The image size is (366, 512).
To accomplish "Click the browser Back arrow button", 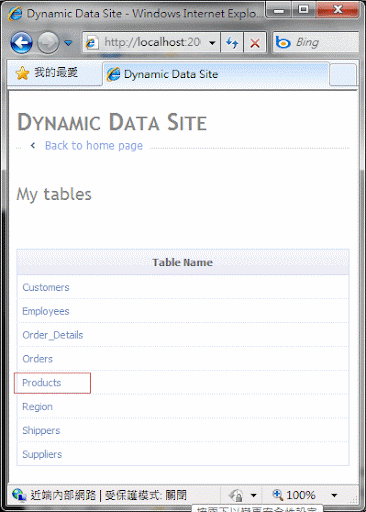I will [x=21, y=42].
